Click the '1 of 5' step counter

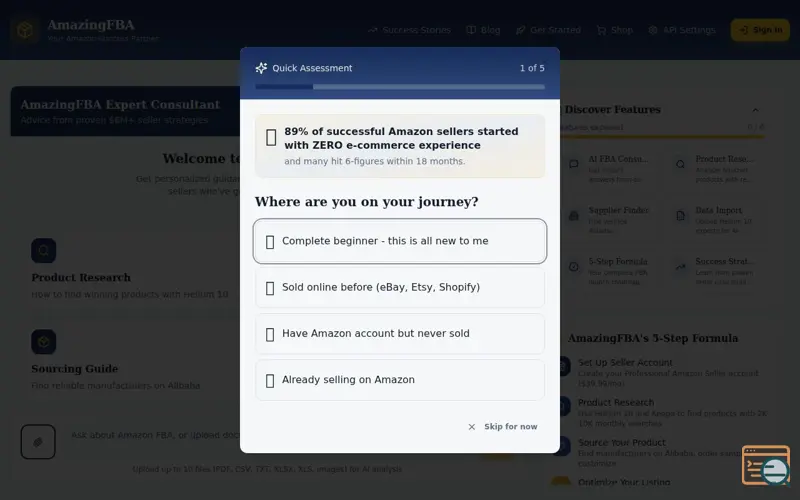(x=532, y=68)
